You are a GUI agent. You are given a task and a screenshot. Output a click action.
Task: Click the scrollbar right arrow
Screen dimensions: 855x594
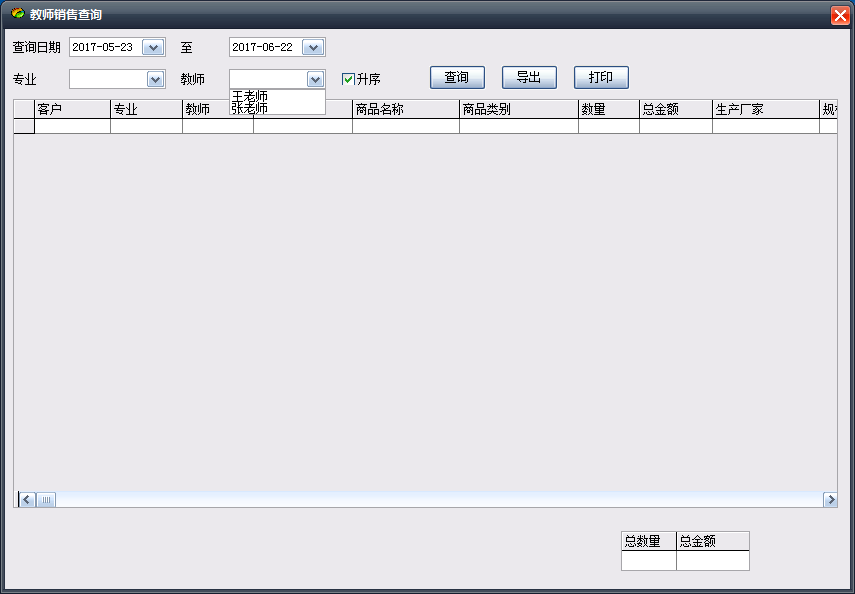click(x=830, y=500)
